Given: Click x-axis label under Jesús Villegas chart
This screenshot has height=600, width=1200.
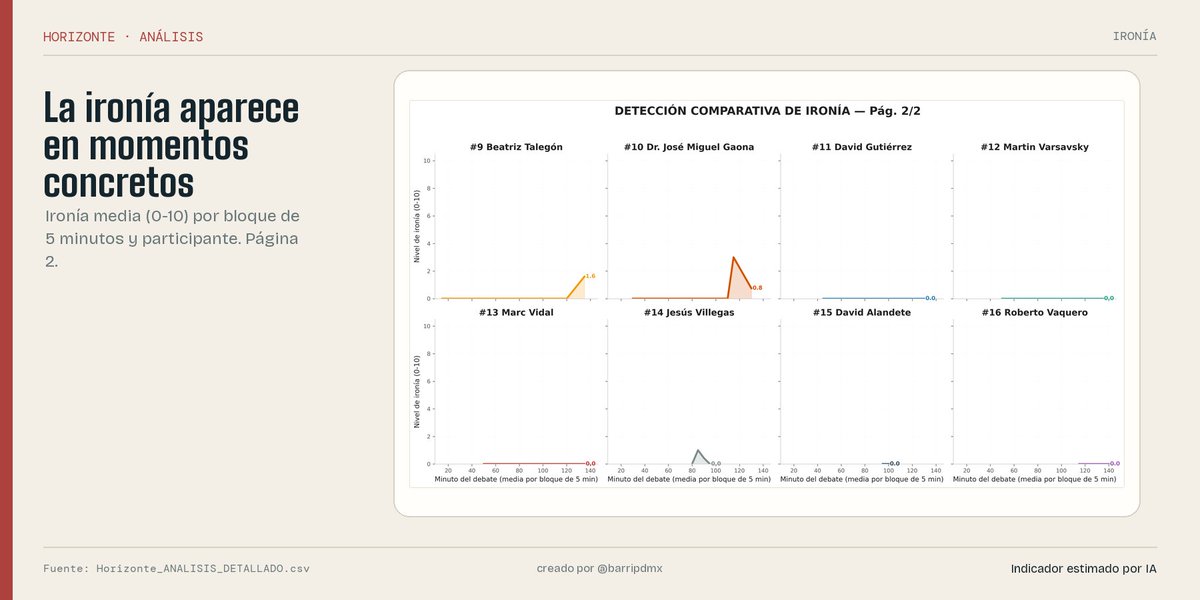Looking at the screenshot, I should 689,480.
